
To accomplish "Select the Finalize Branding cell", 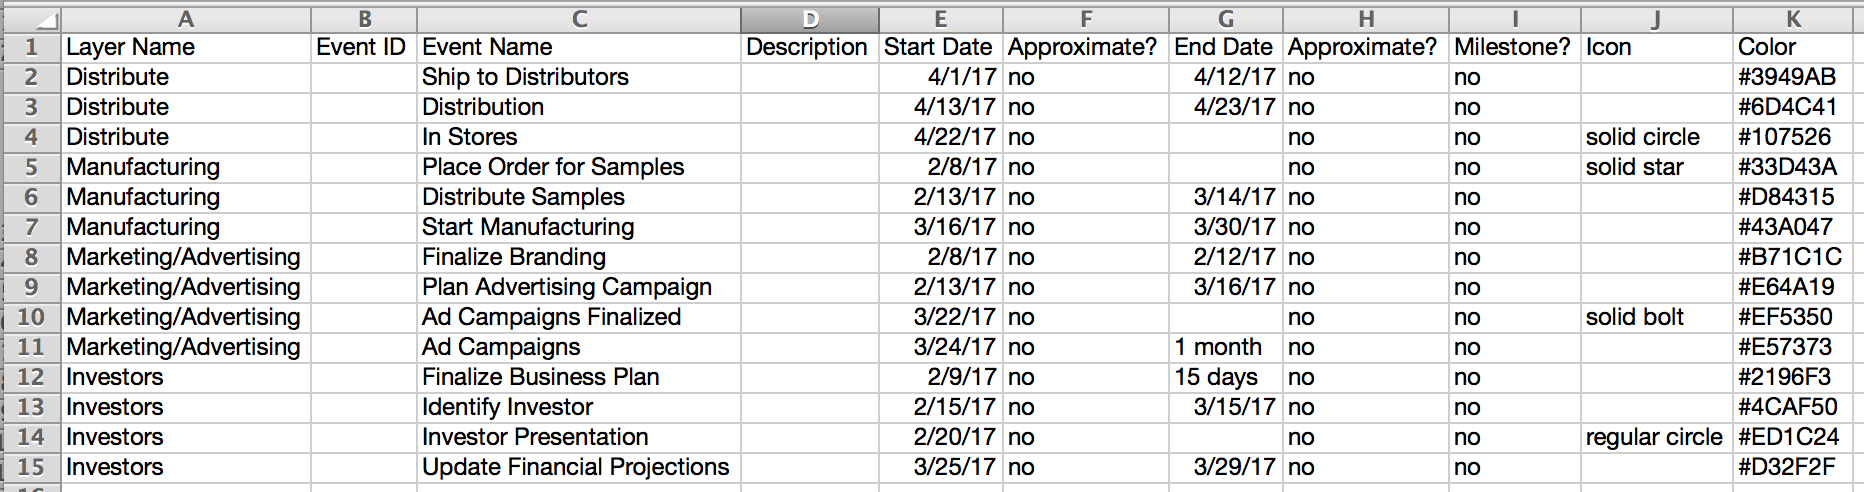I will 579,257.
